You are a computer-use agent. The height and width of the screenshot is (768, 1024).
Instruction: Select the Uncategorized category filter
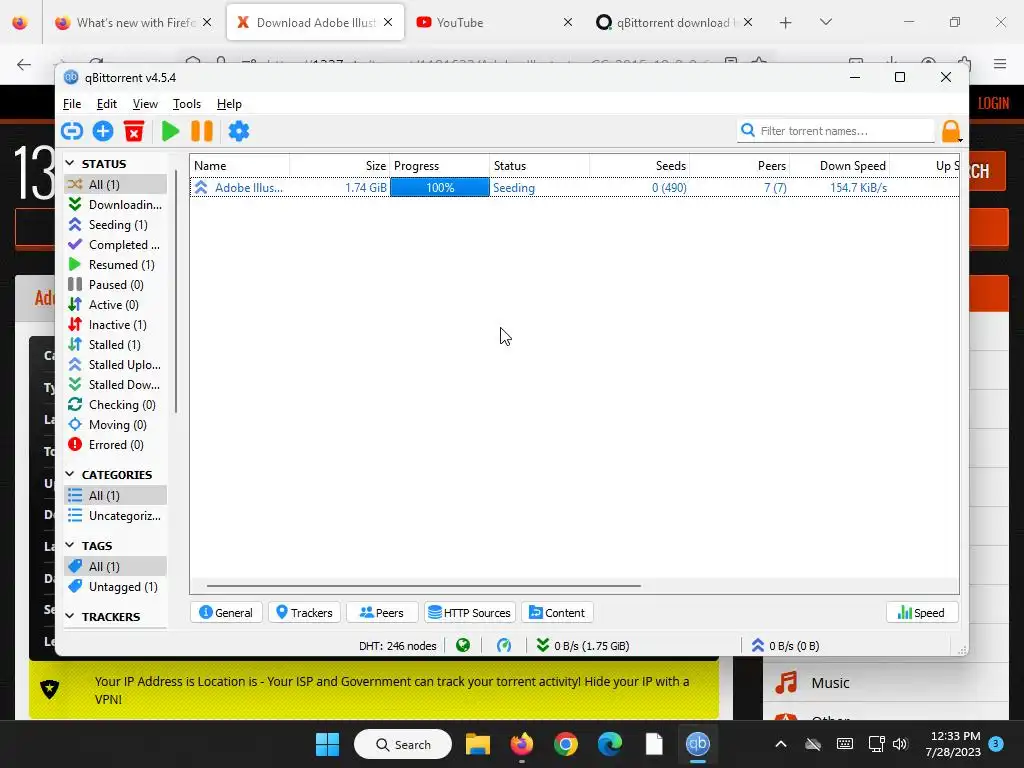coord(116,516)
